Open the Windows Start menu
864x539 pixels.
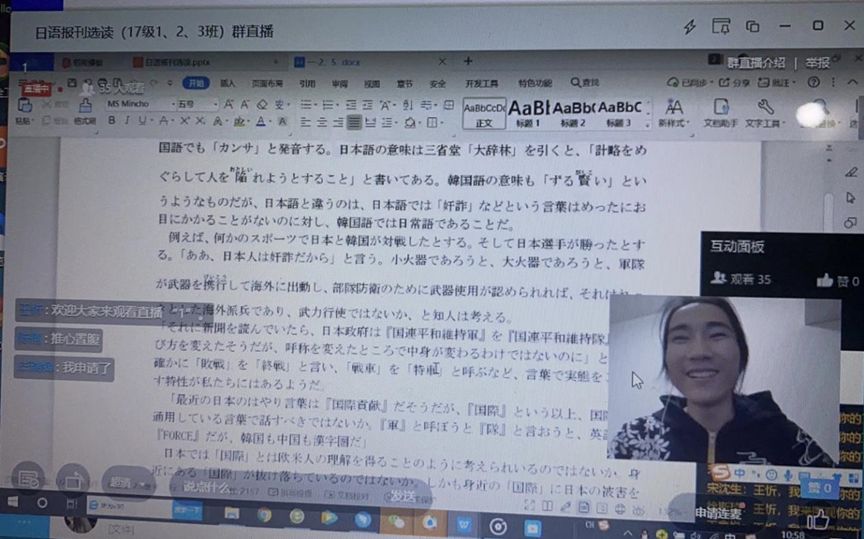click(12, 502)
